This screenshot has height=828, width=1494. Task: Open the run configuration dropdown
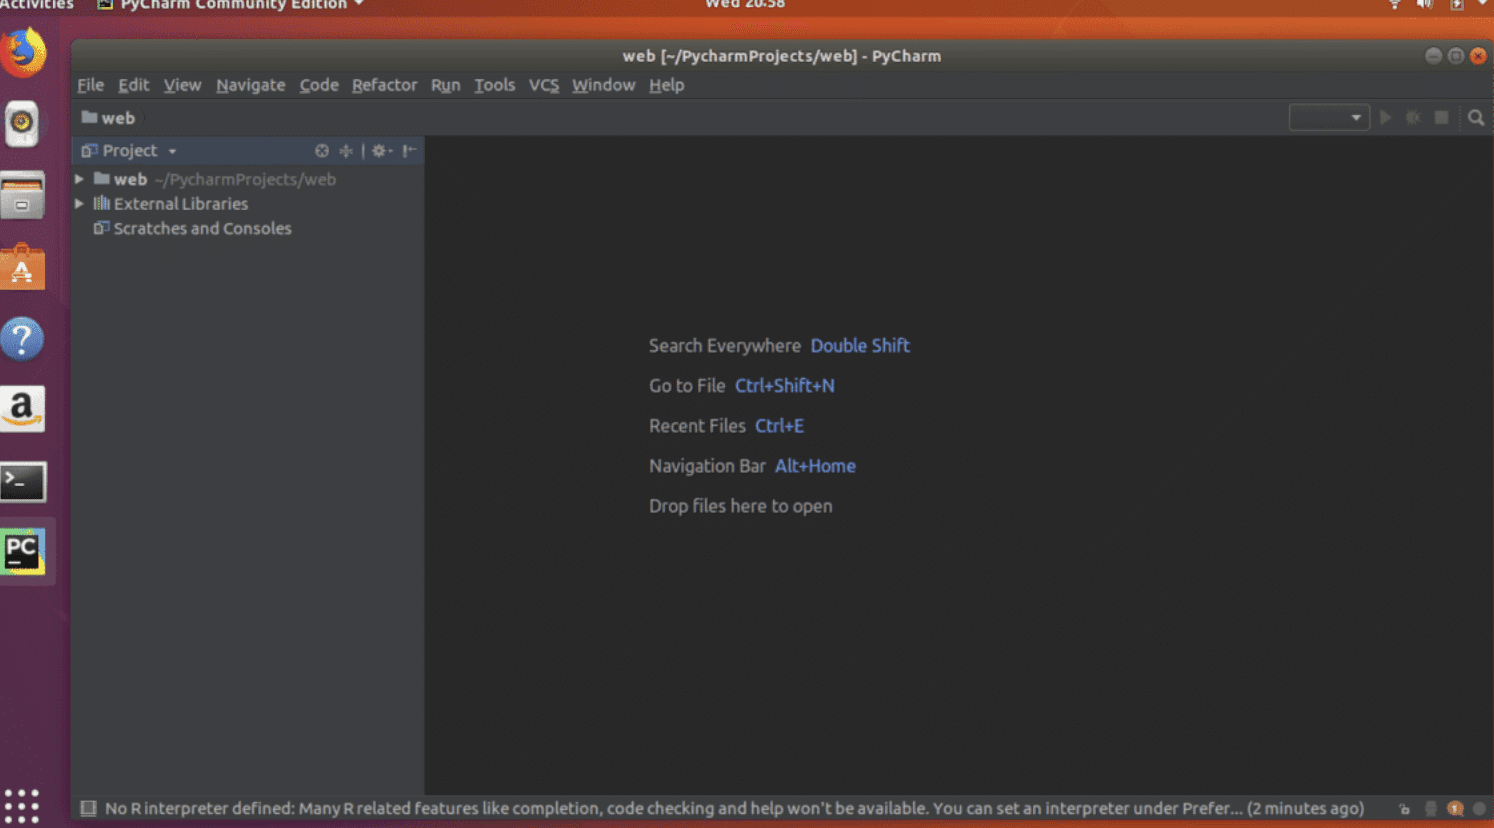click(1329, 118)
